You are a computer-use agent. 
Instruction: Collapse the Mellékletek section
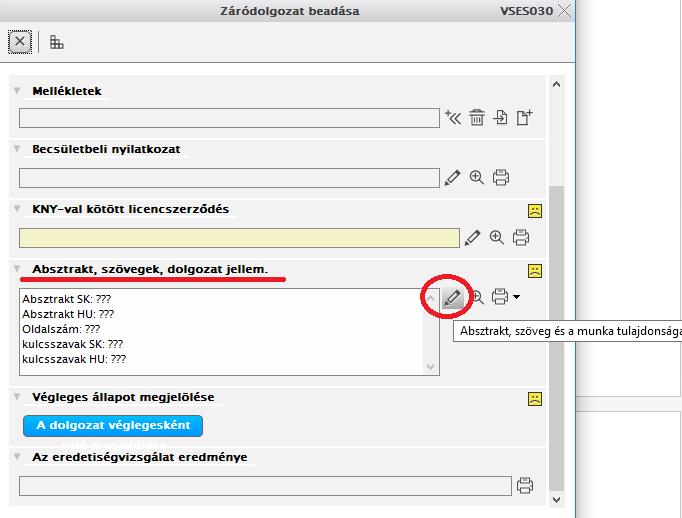[x=17, y=90]
